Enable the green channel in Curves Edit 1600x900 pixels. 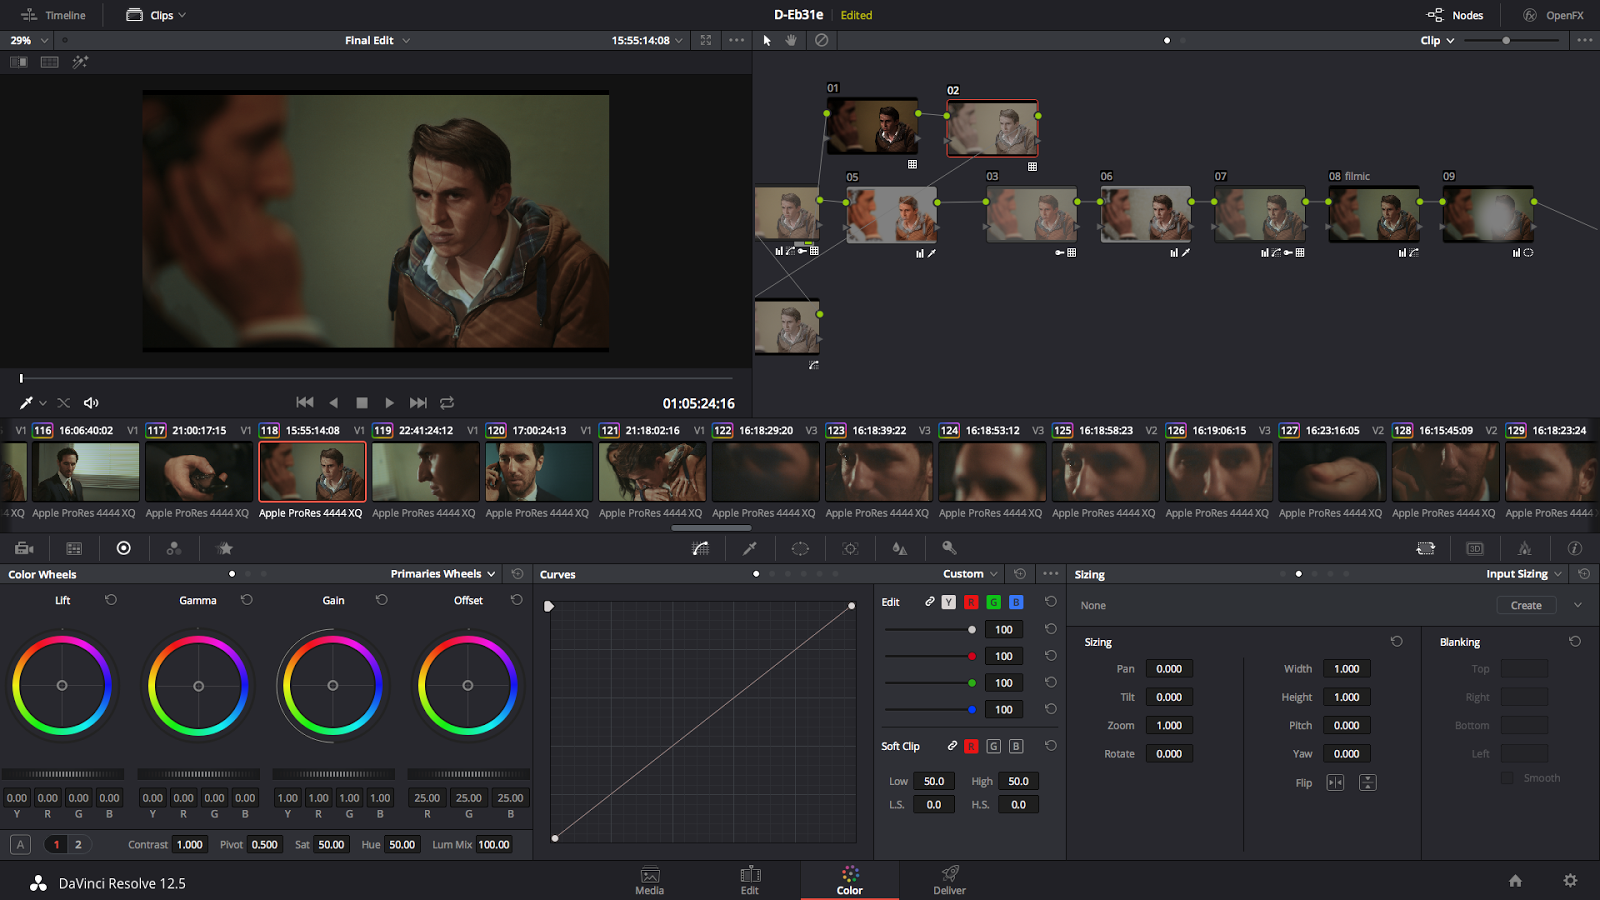point(993,602)
